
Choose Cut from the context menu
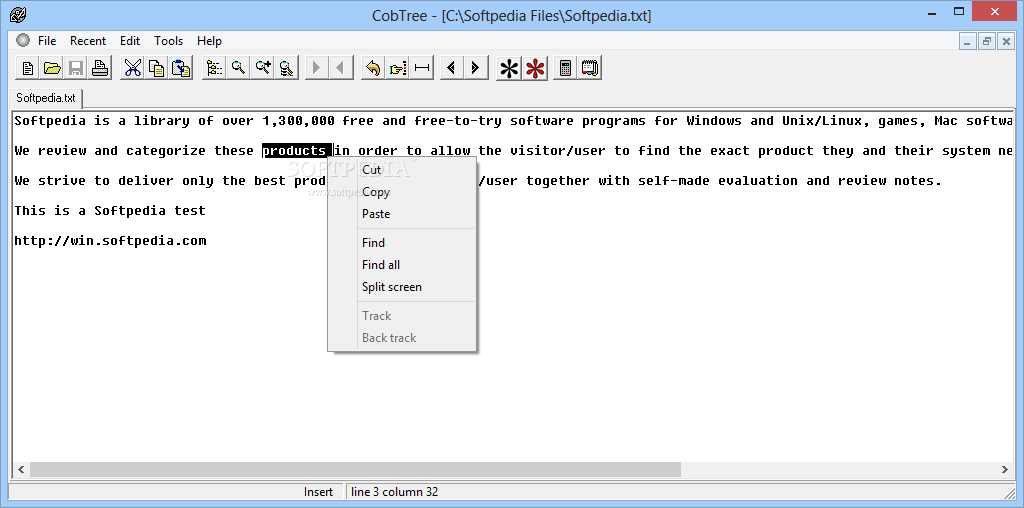click(402, 170)
